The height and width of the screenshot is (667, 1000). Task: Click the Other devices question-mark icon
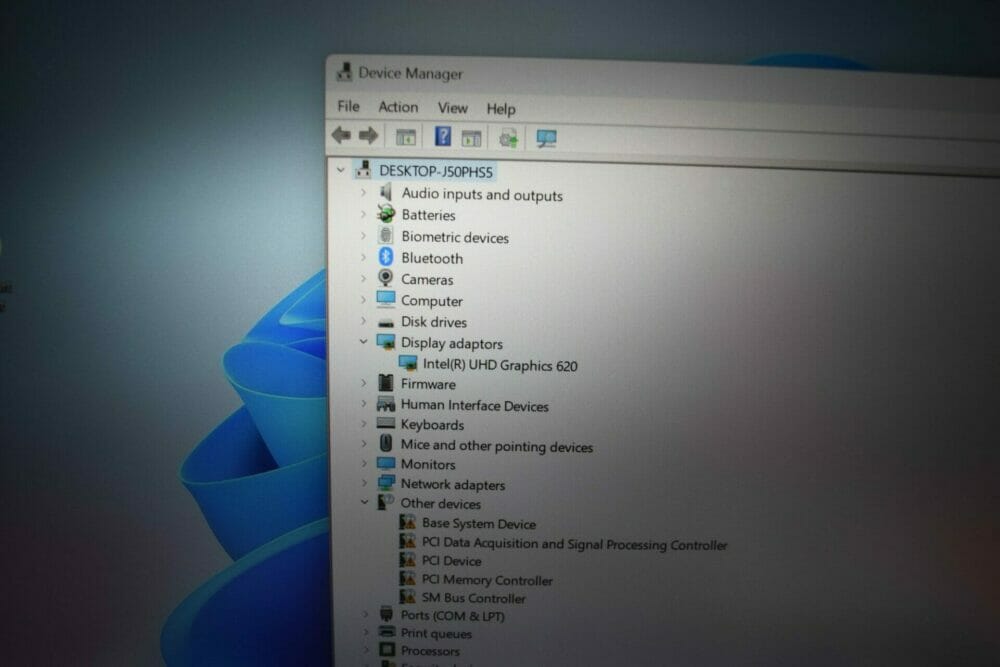386,502
